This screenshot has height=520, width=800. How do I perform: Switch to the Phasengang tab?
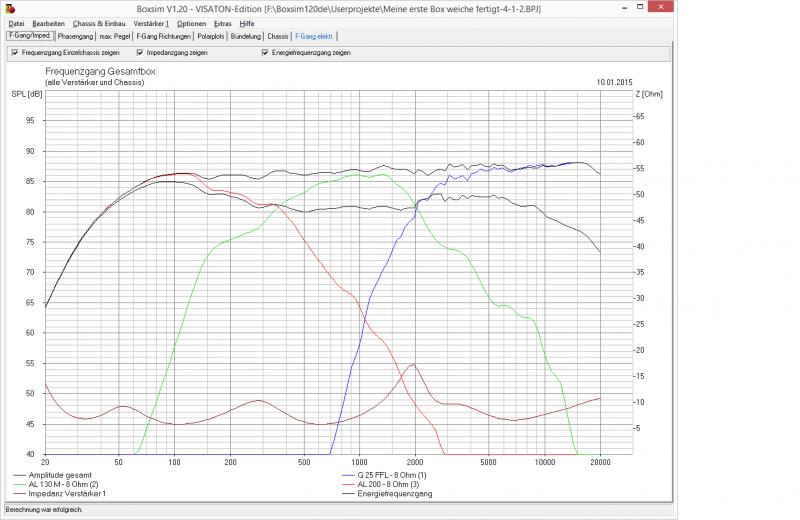(76, 36)
